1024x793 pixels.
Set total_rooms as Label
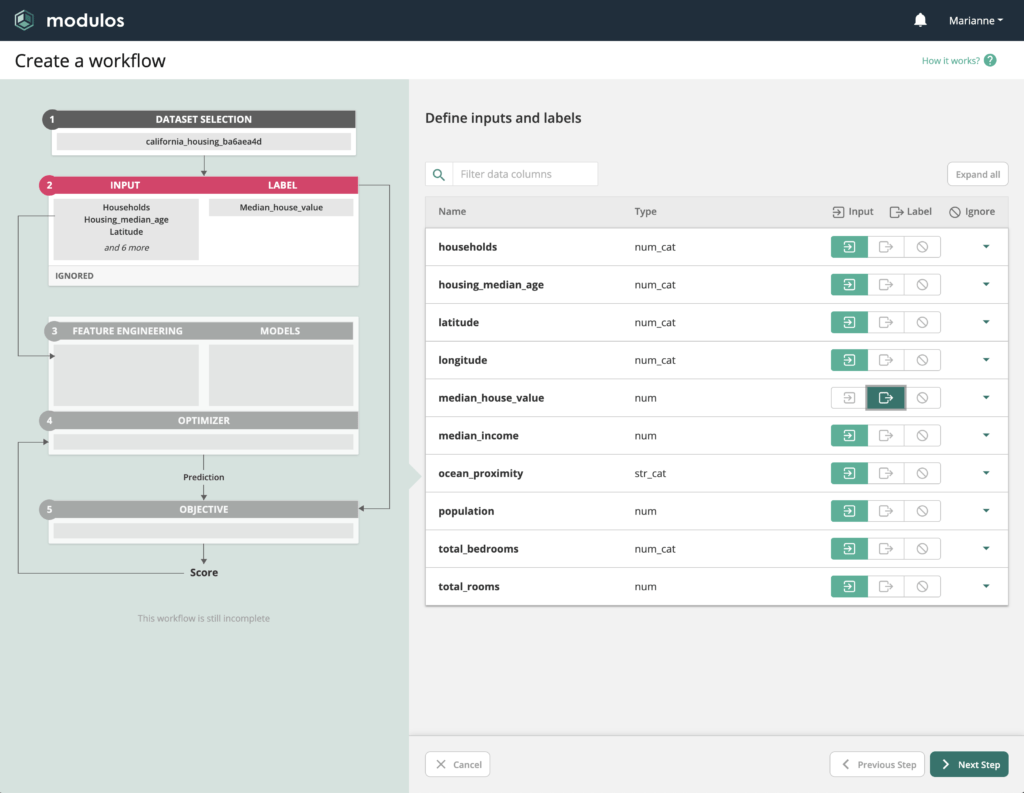886,587
